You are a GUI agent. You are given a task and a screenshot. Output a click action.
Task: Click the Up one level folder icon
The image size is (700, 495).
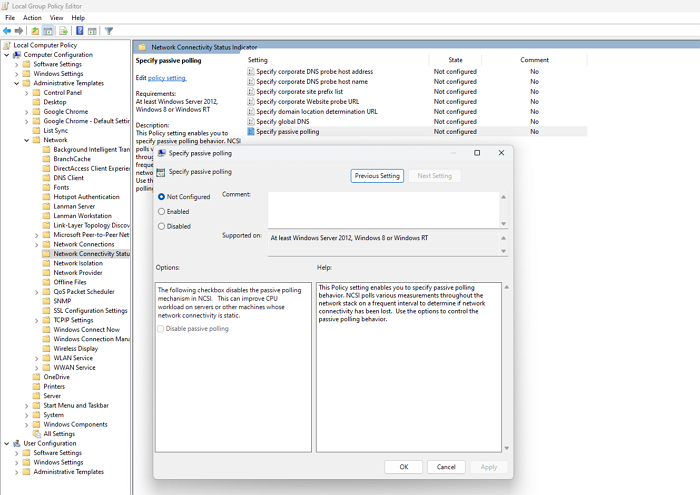(35, 31)
